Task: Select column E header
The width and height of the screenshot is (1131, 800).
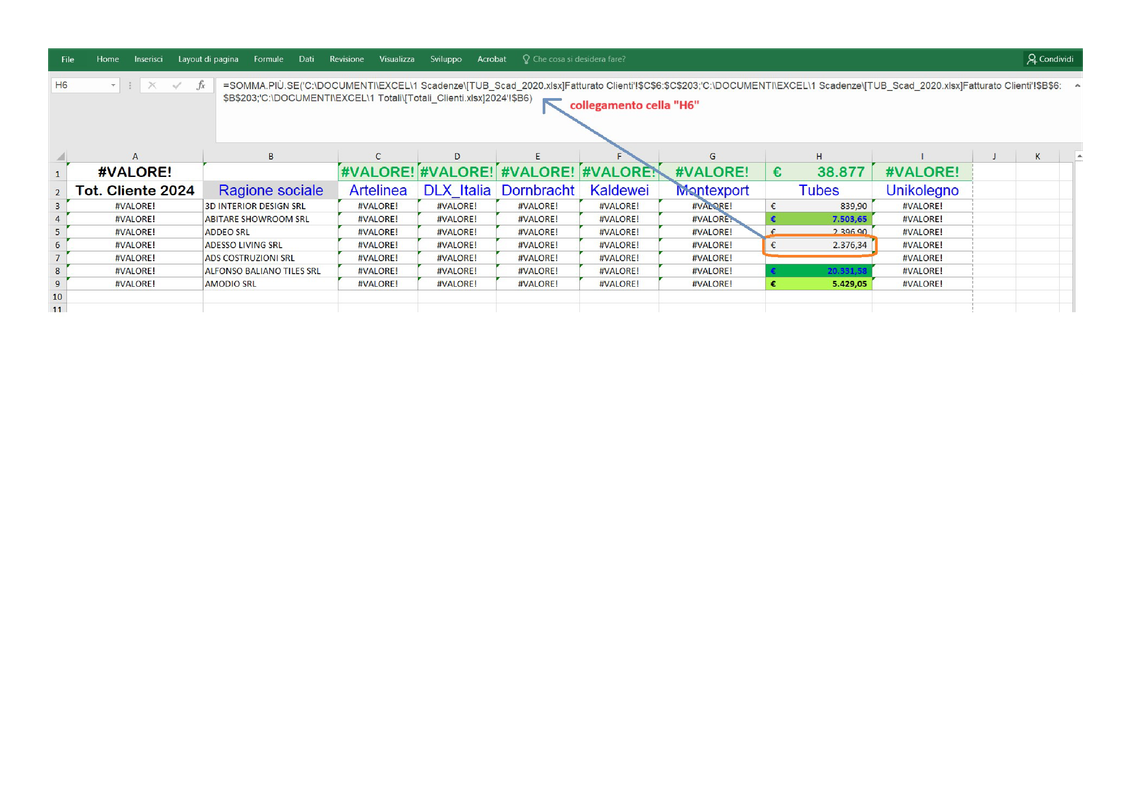Action: pyautogui.click(x=537, y=156)
